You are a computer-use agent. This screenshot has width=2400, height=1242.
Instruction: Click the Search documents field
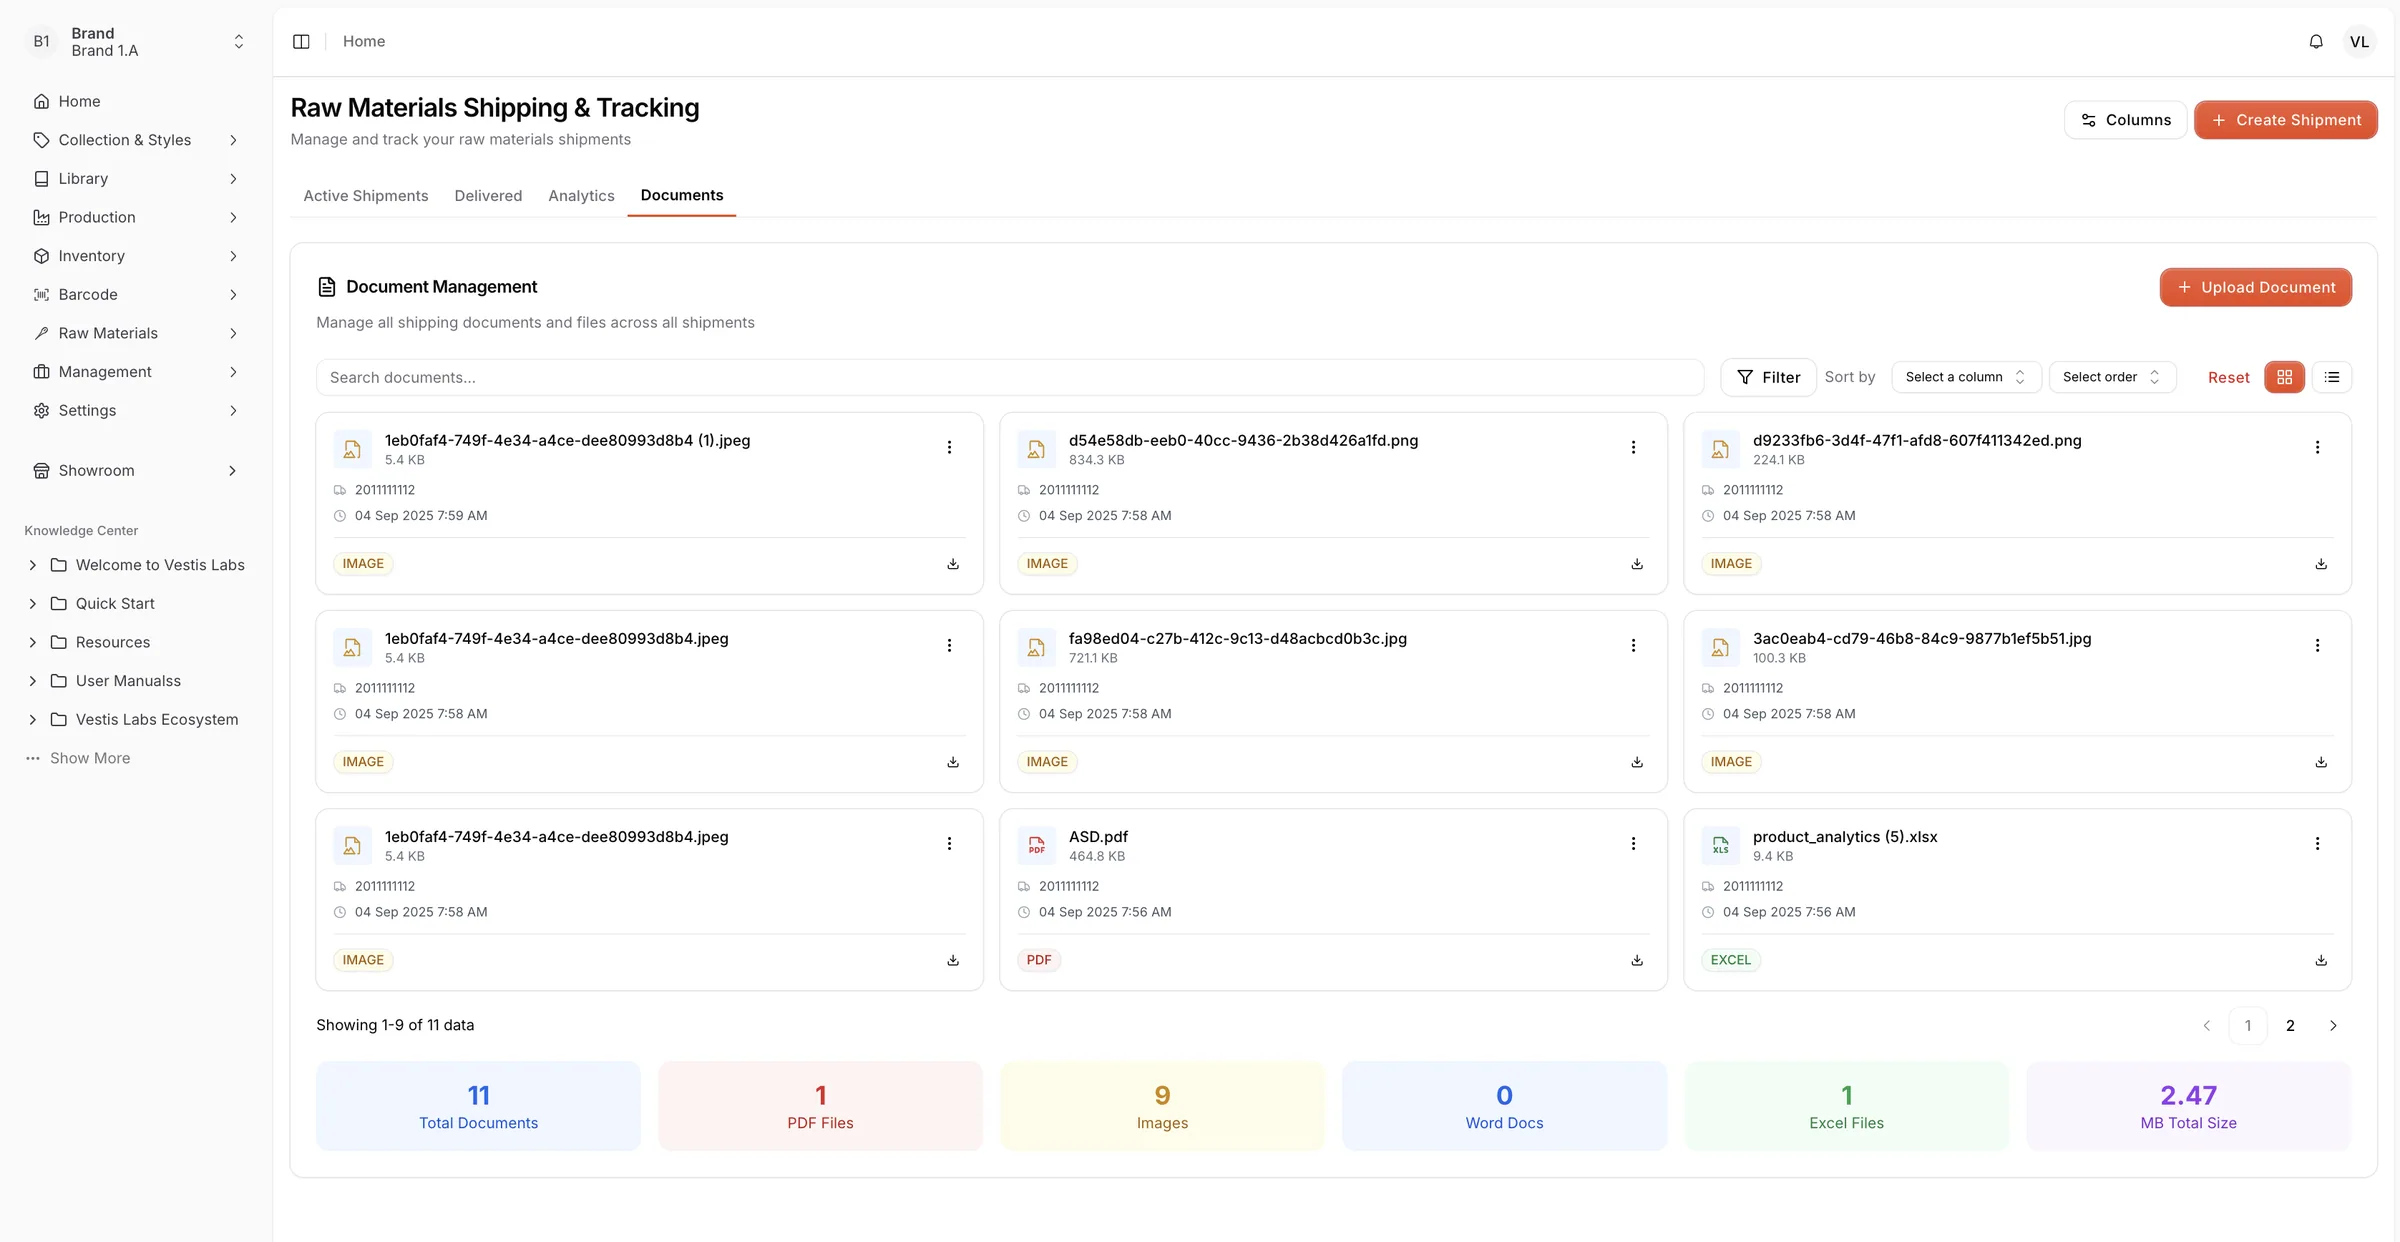1010,377
